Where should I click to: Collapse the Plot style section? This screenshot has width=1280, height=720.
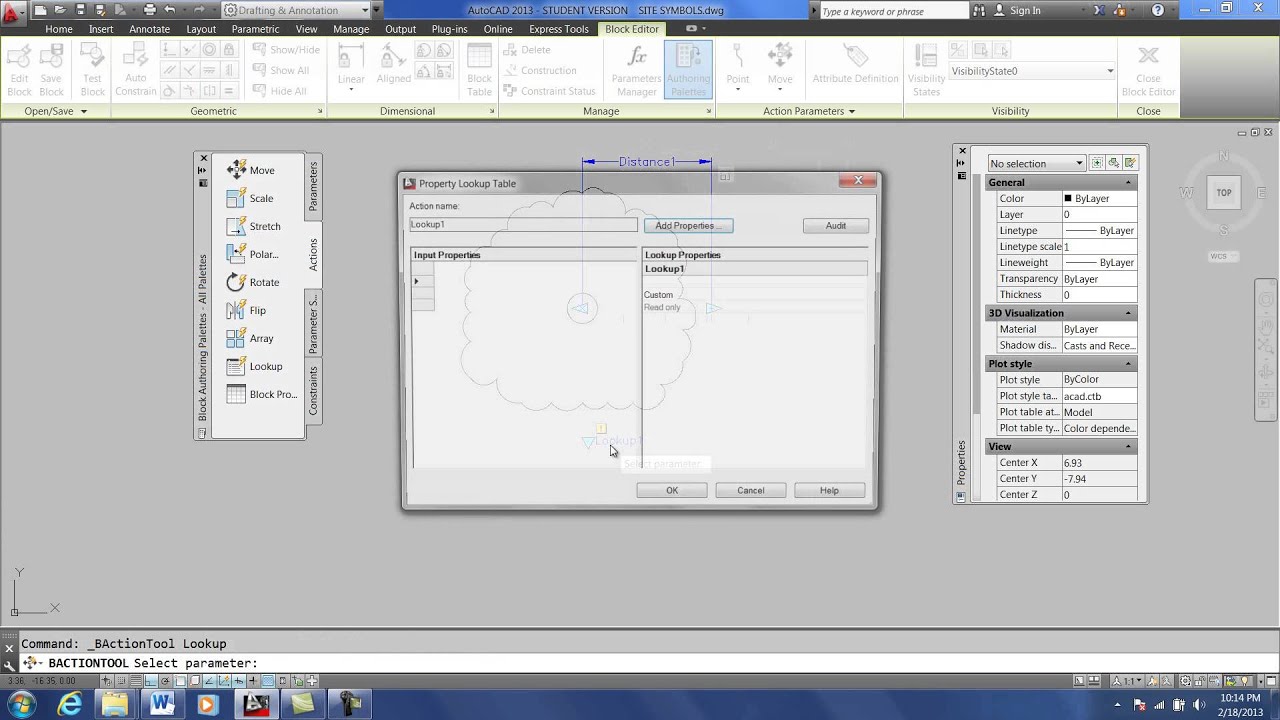[1129, 364]
